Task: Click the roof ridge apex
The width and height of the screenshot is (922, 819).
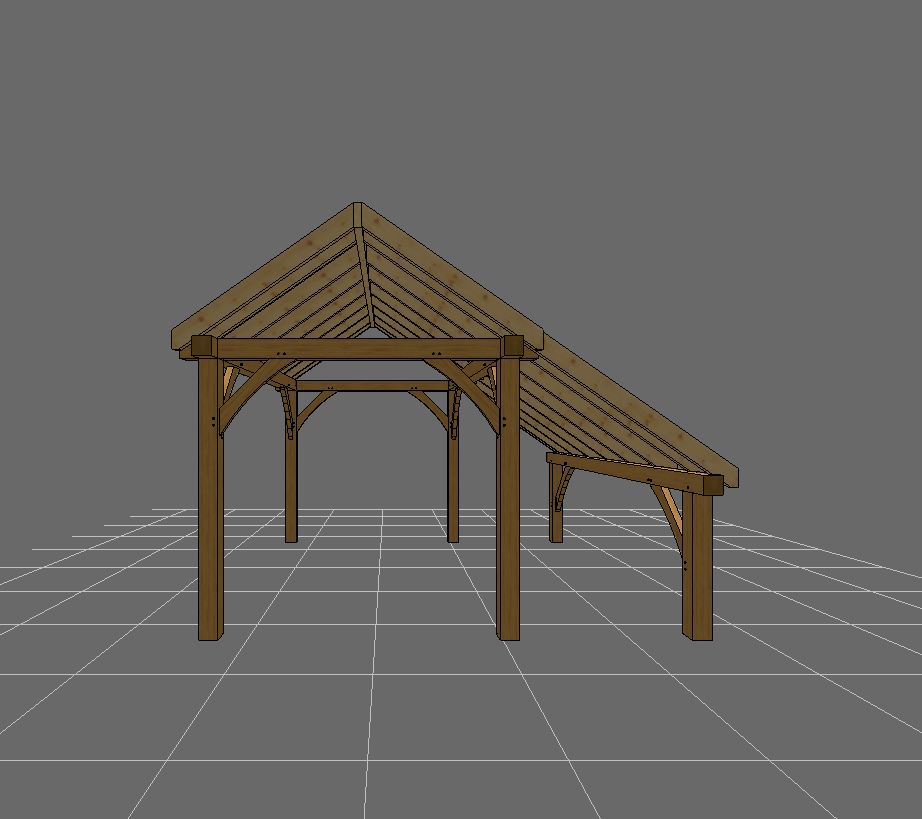Action: [x=357, y=208]
